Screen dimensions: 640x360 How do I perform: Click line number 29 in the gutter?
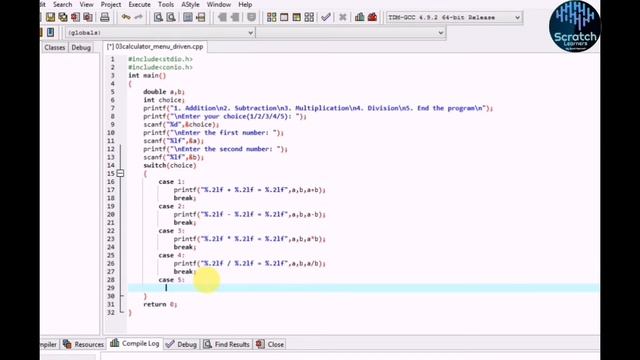click(111, 288)
